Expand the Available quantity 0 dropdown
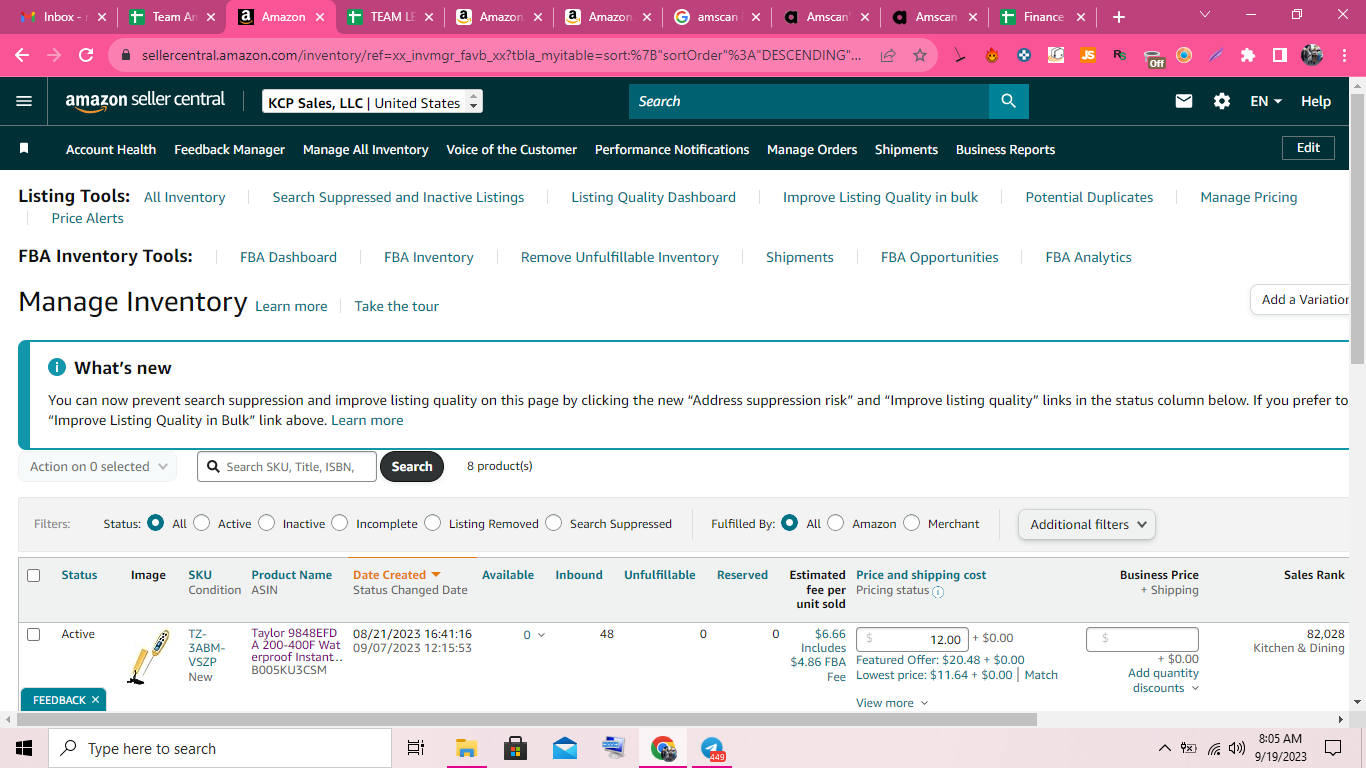 click(533, 634)
